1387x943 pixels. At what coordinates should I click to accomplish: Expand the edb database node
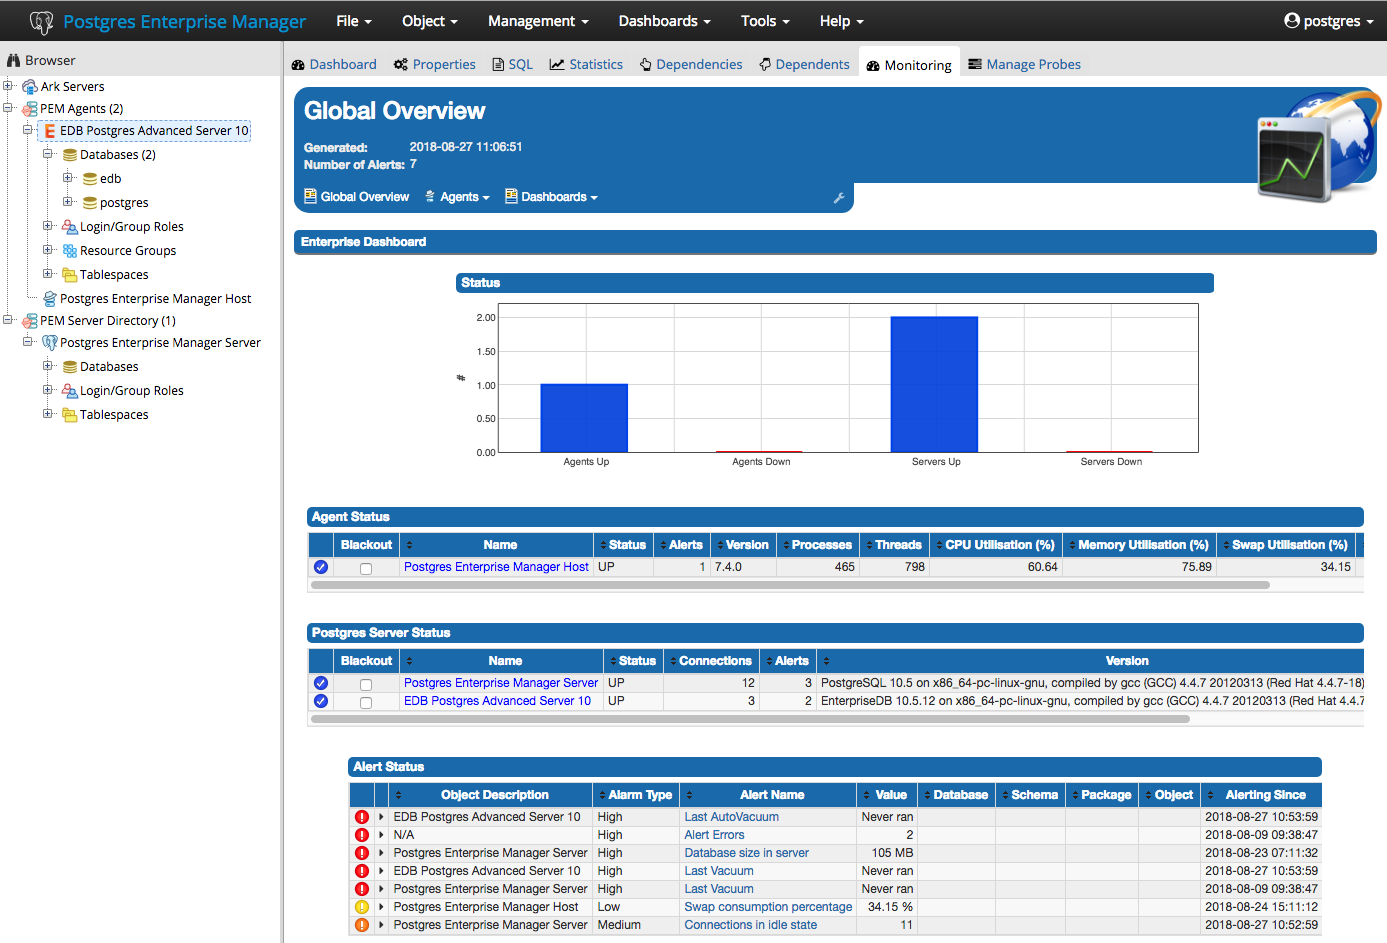[x=68, y=178]
